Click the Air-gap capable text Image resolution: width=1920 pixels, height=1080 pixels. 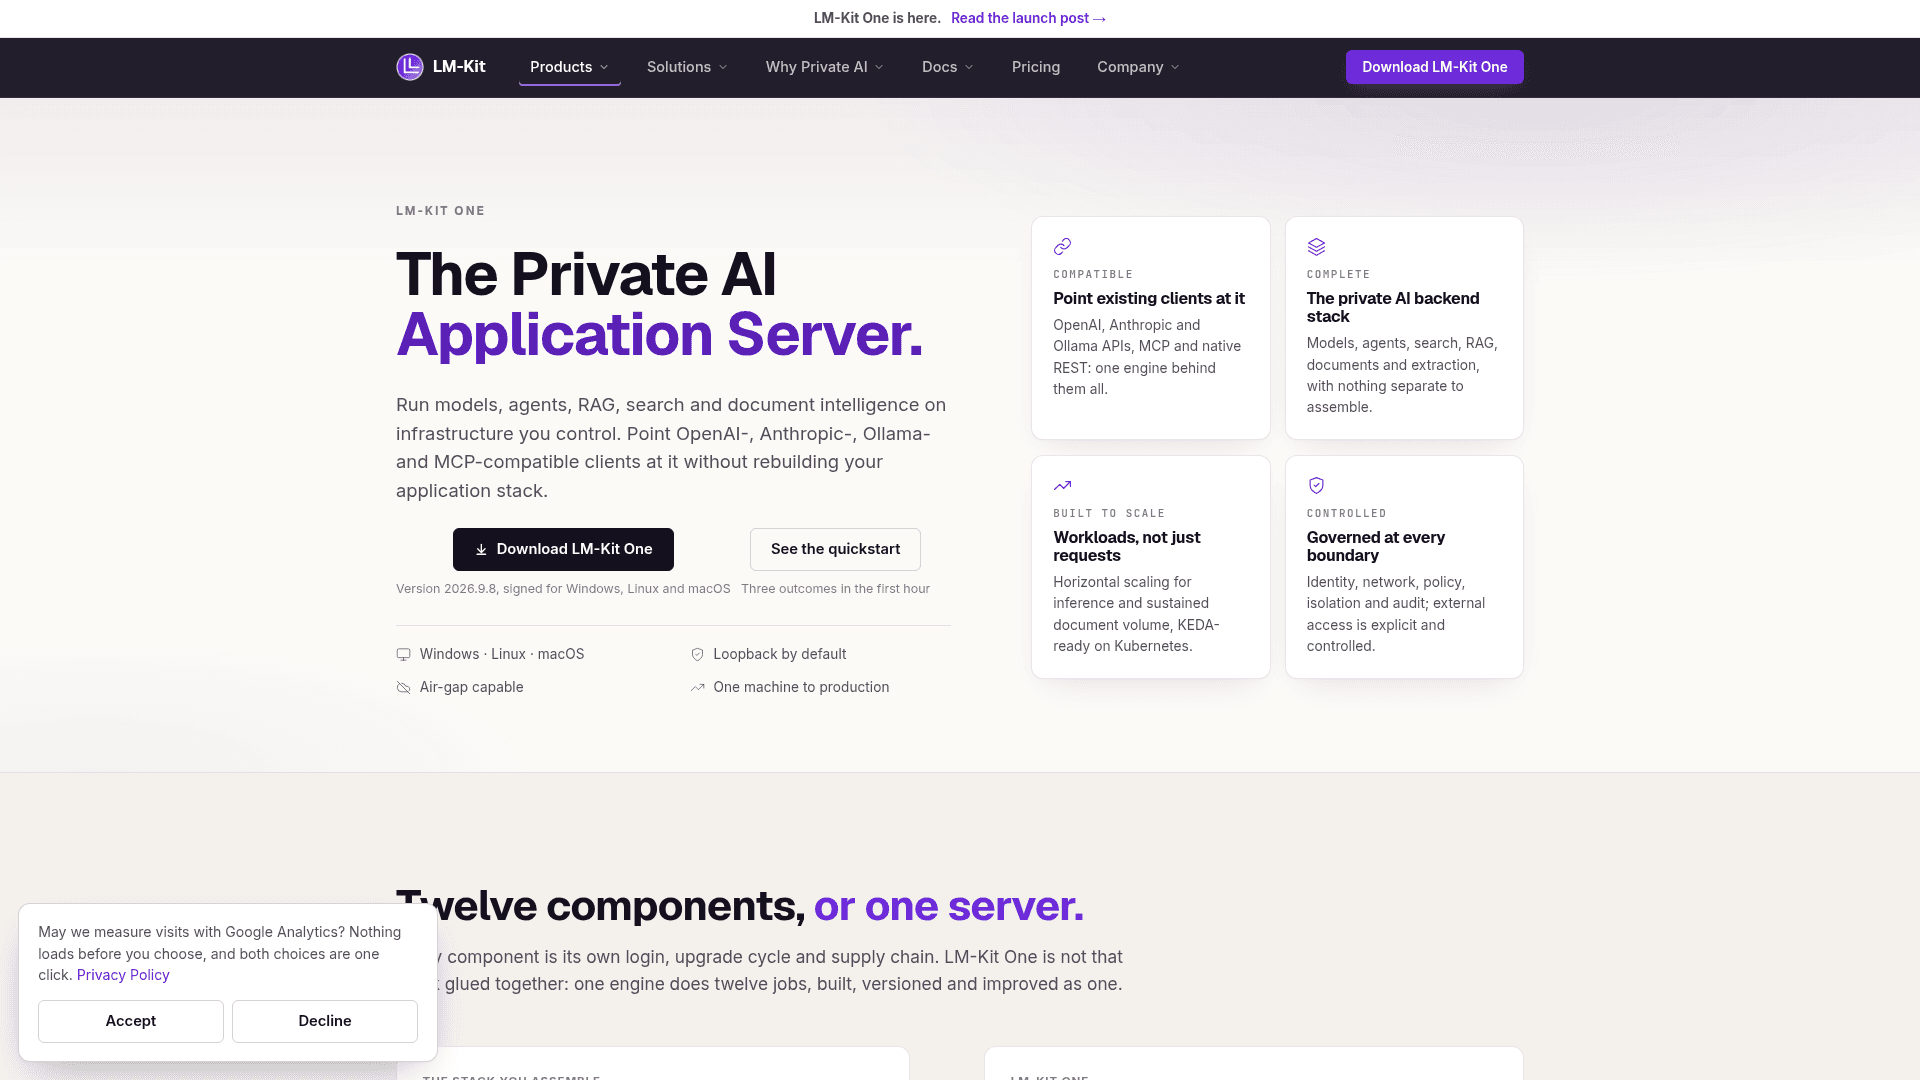471,687
